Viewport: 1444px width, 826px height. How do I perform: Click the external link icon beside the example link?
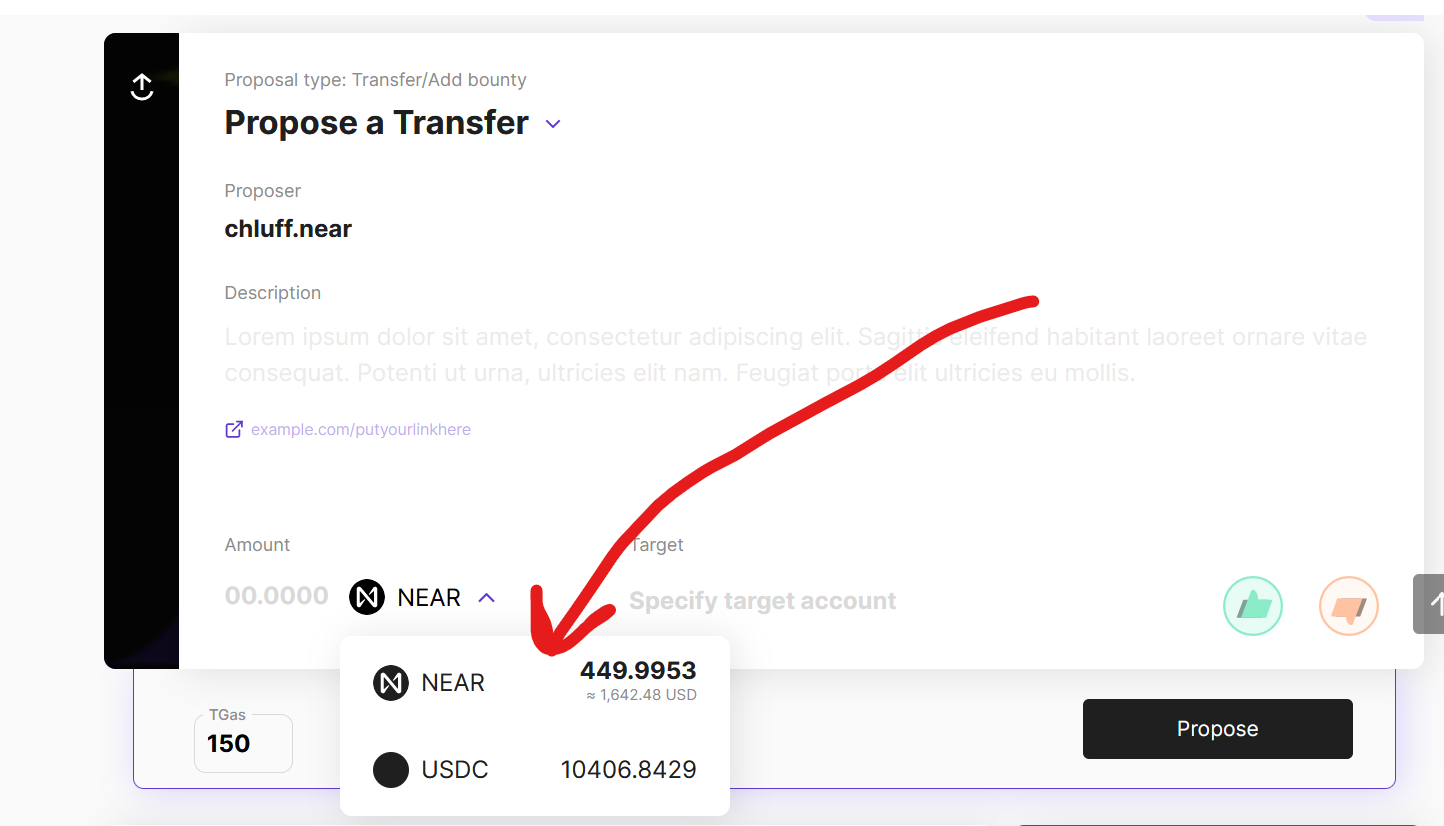pos(233,429)
